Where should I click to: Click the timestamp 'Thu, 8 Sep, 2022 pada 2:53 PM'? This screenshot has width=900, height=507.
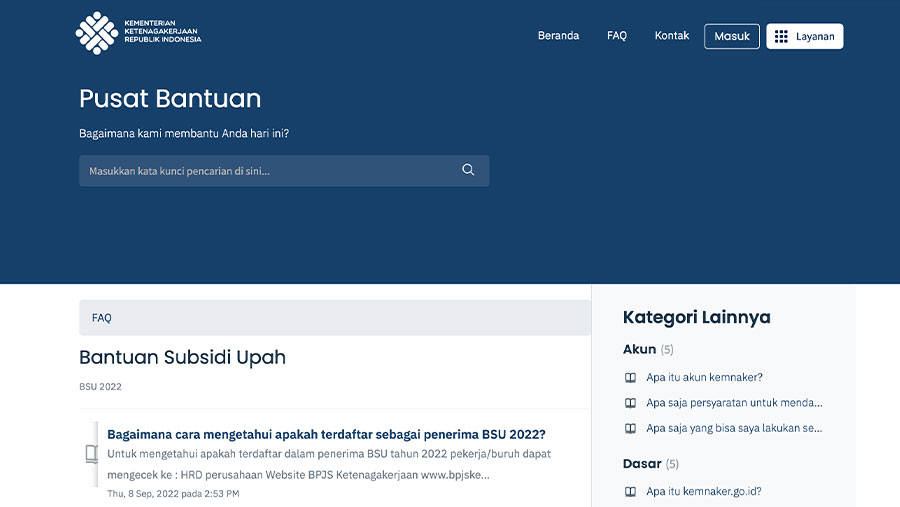click(173, 493)
